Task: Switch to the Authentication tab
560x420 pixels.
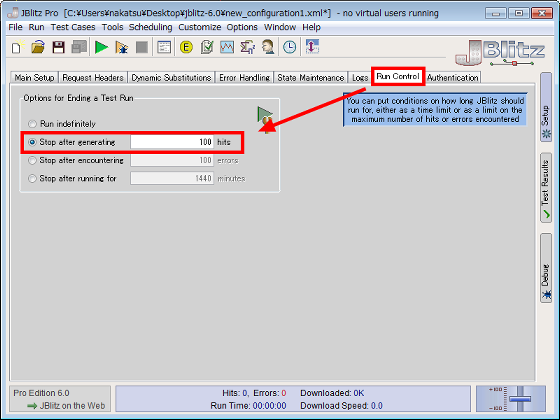Action: tap(452, 78)
